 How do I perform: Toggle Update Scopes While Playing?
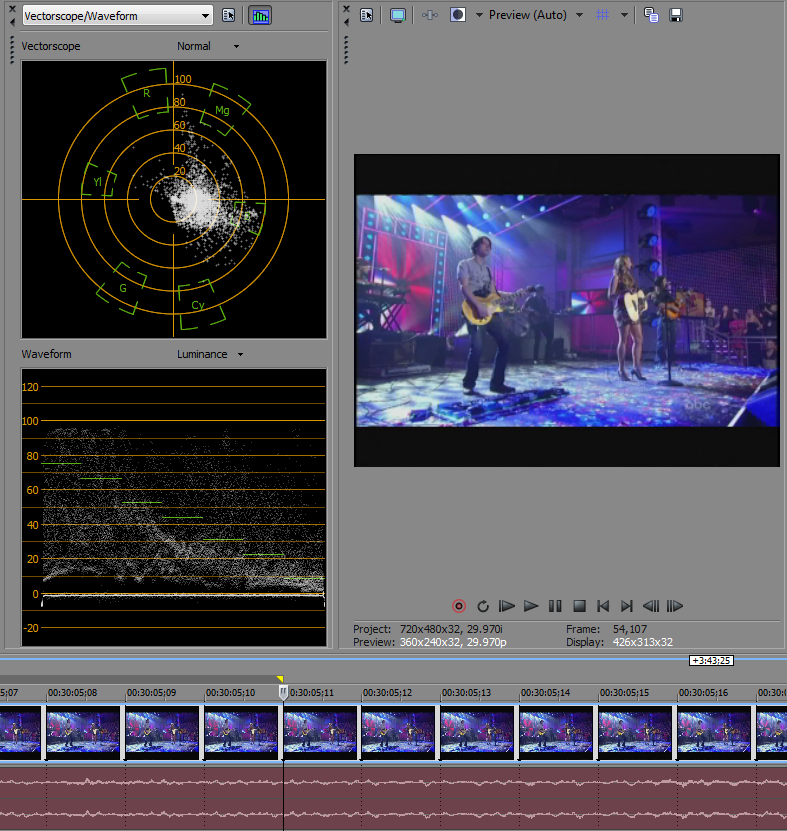(x=260, y=15)
